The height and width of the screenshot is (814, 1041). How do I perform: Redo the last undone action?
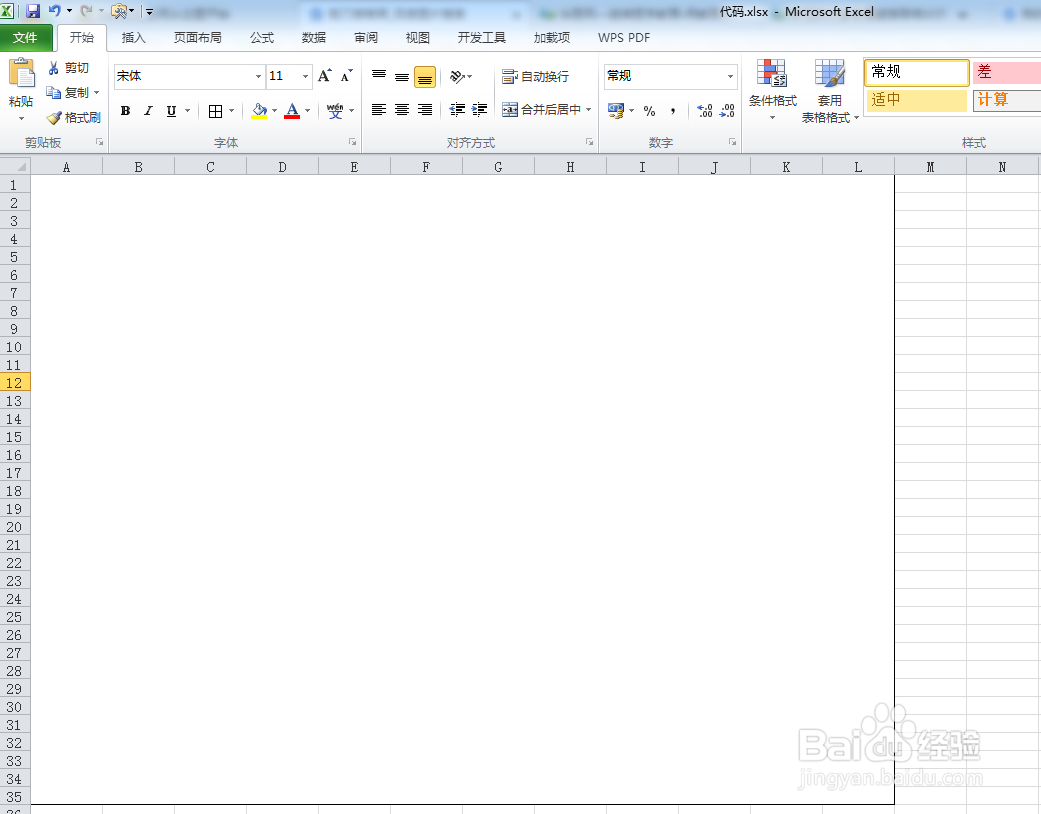86,11
